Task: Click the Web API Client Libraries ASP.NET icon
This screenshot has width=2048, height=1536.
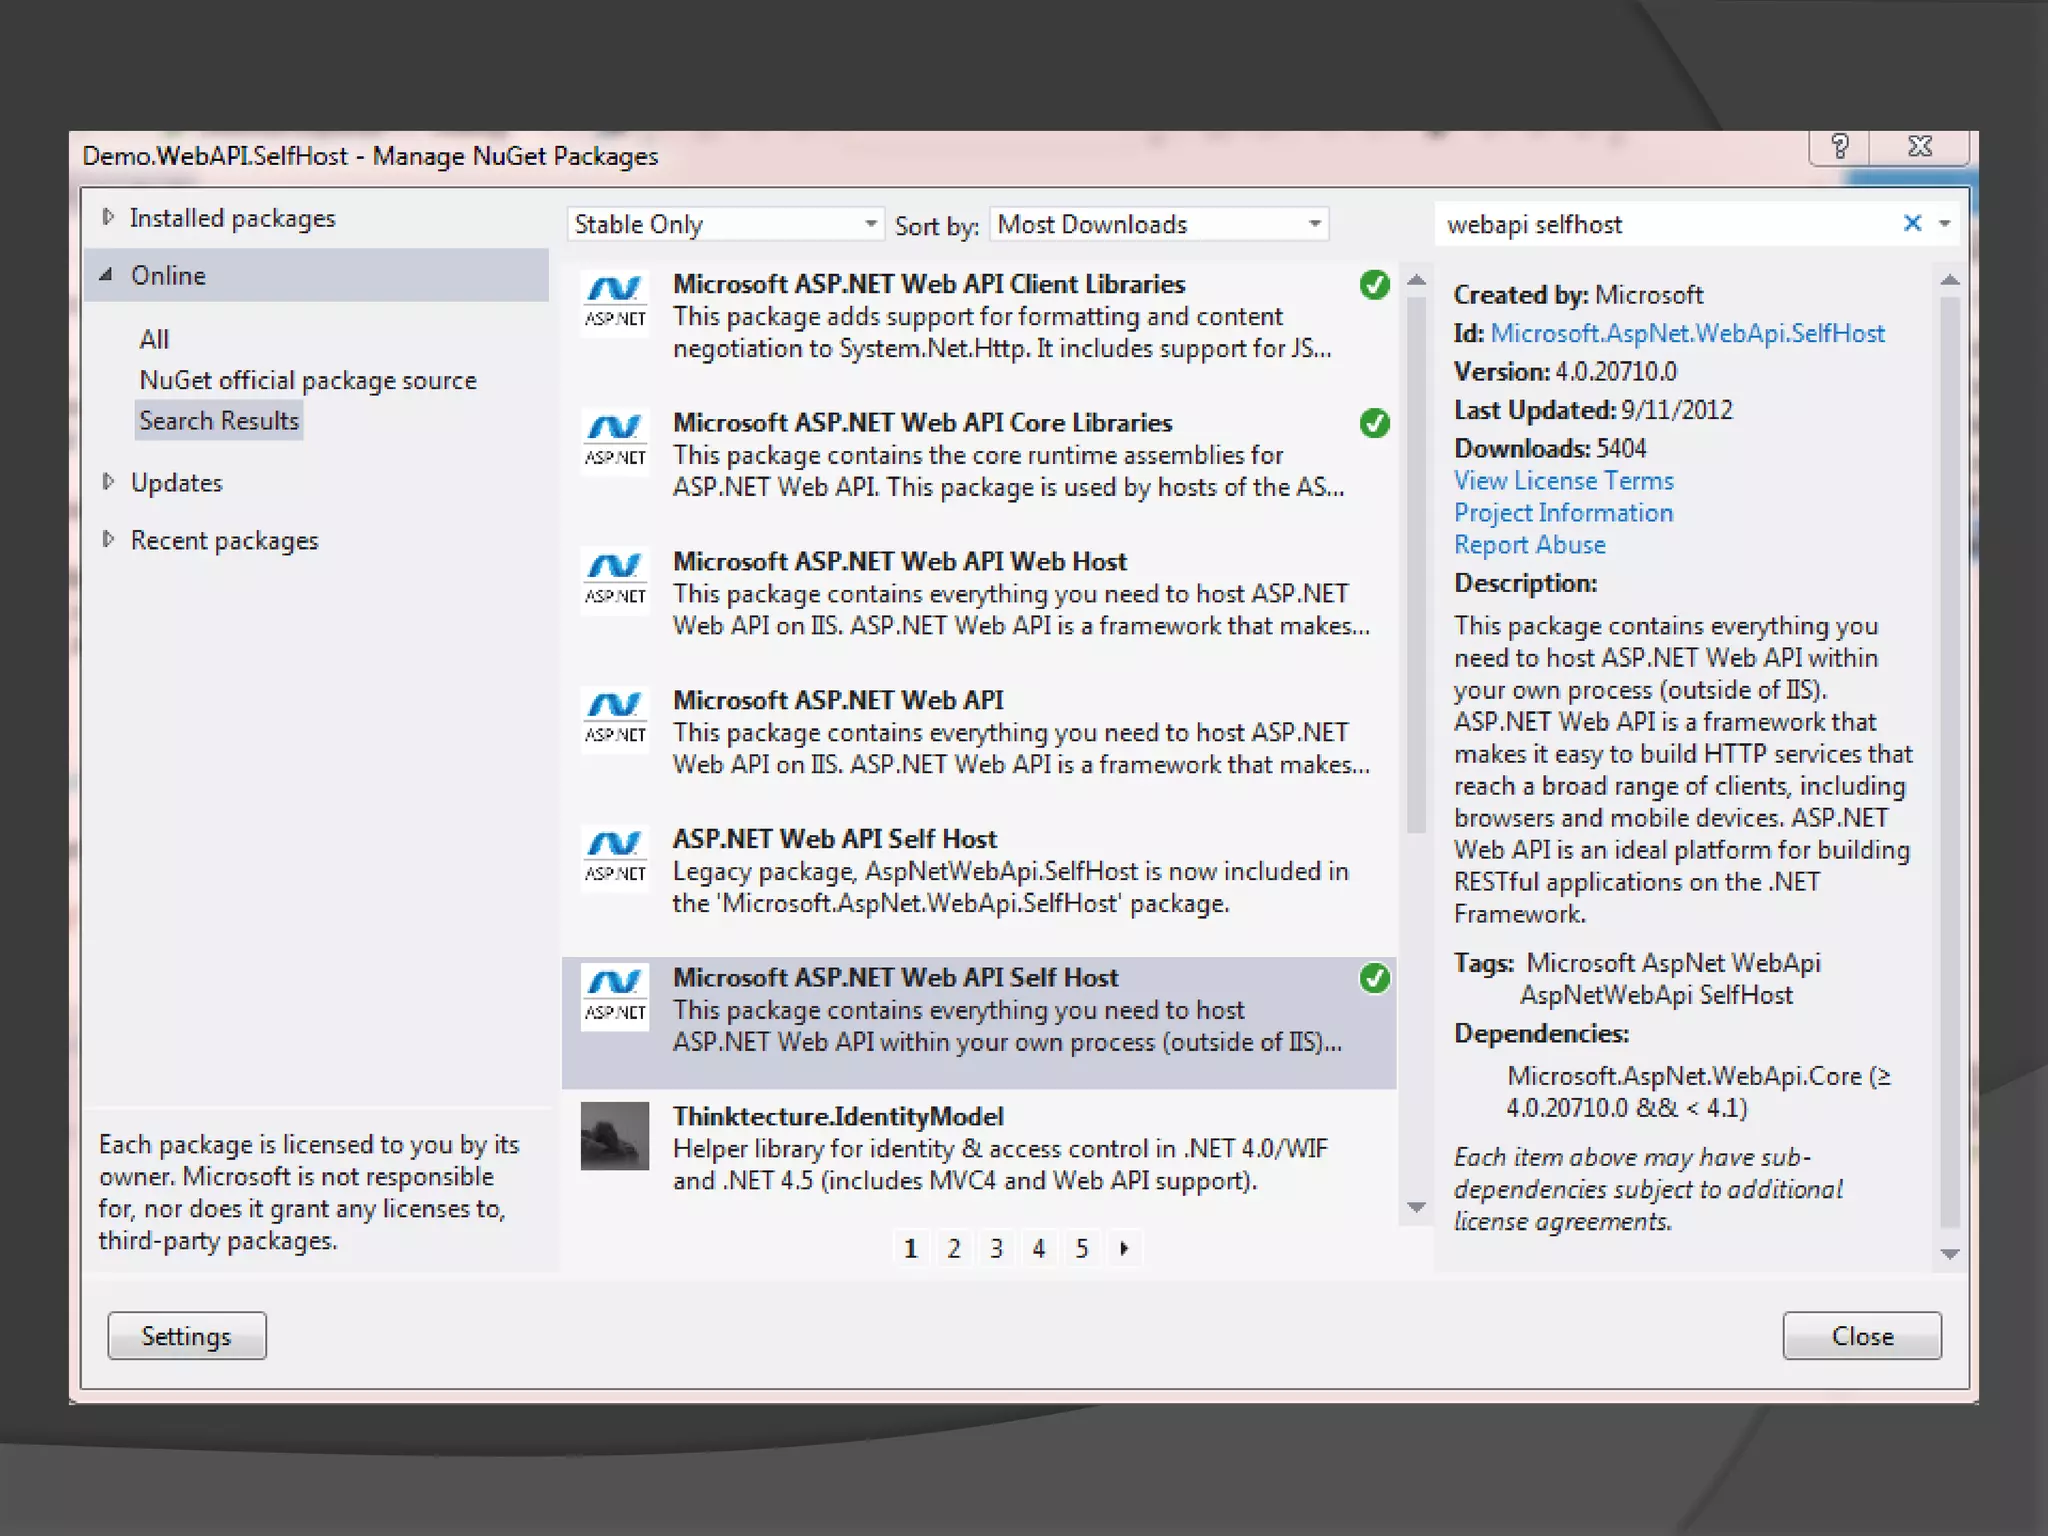Action: (x=614, y=301)
